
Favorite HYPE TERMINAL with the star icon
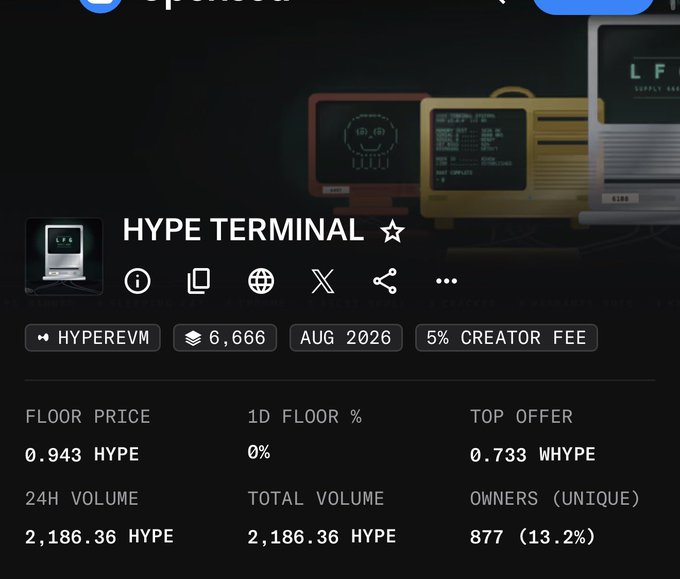coord(392,231)
